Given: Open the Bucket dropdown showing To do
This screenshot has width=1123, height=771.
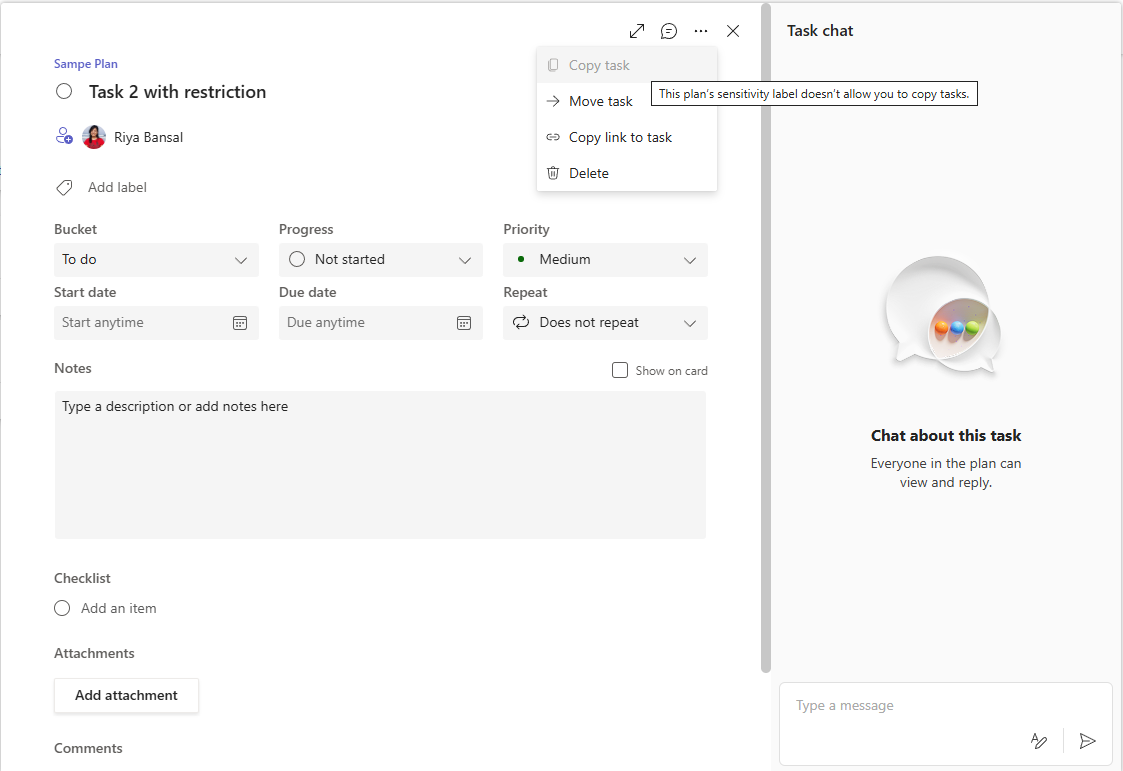Looking at the screenshot, I should (156, 259).
